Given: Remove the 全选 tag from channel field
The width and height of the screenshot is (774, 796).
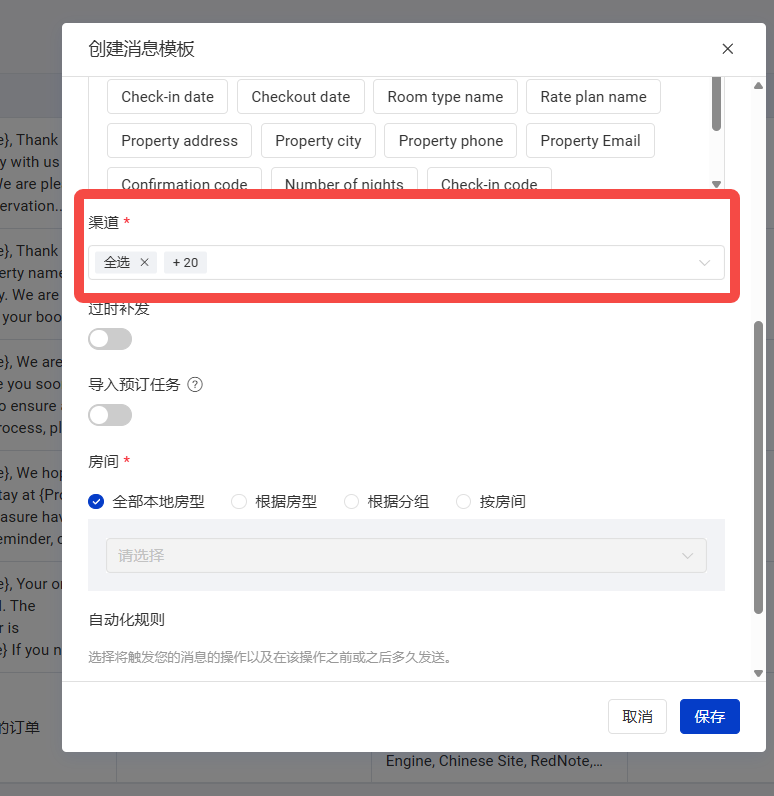Looking at the screenshot, I should coord(145,262).
